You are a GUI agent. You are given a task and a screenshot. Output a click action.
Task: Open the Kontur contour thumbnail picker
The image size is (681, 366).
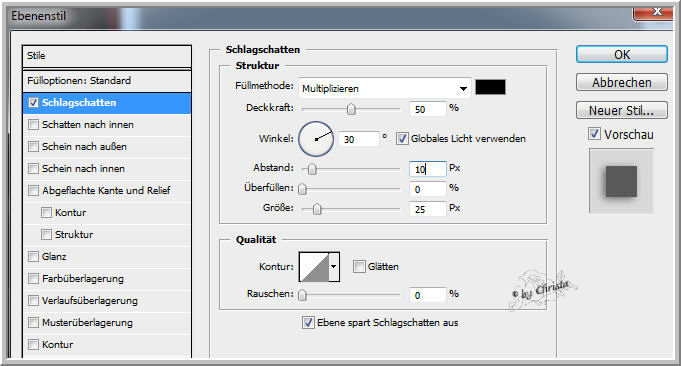point(314,267)
